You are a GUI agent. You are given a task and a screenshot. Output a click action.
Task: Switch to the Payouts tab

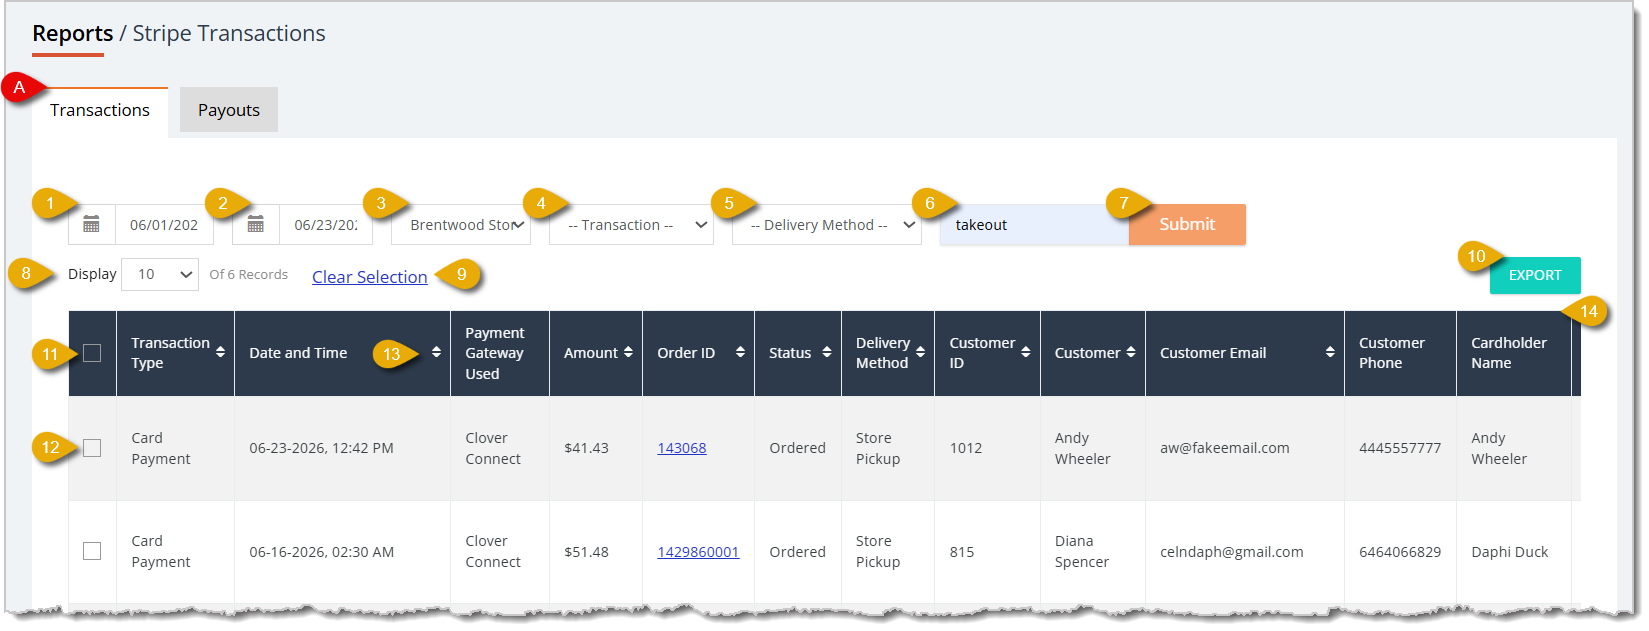(229, 110)
